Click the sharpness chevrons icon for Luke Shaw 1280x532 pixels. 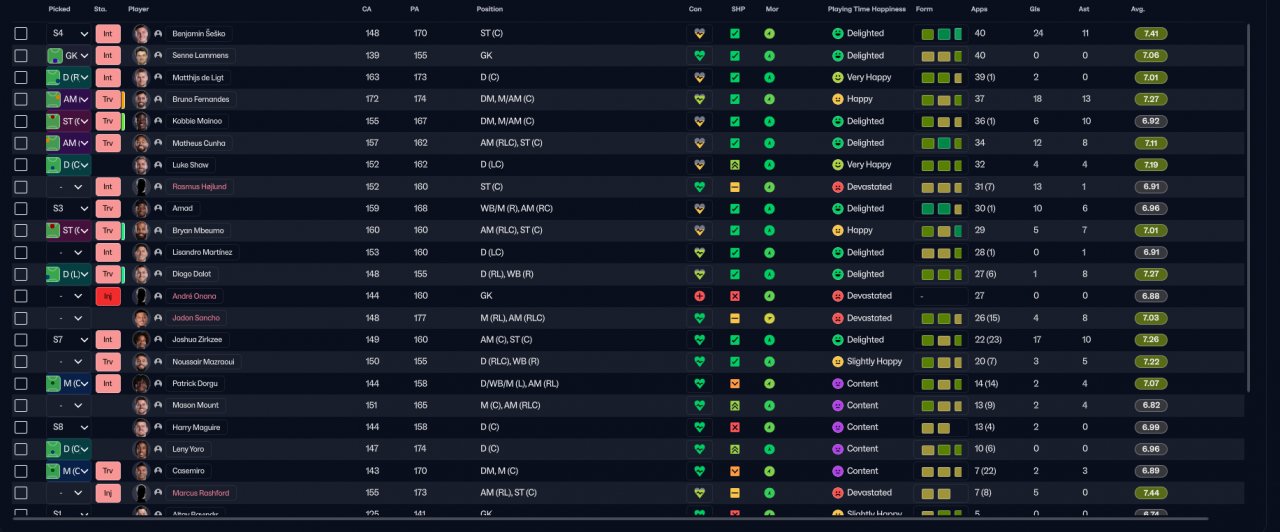tap(735, 165)
